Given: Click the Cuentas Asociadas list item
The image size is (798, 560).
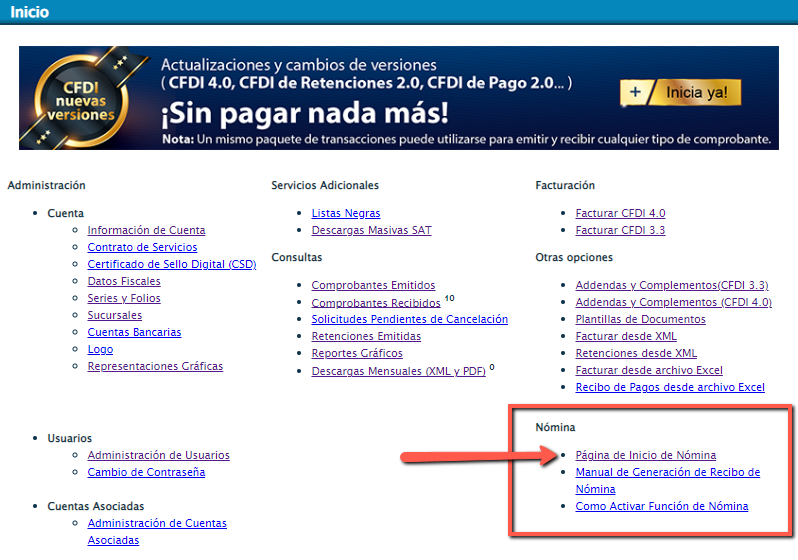Looking at the screenshot, I should (x=96, y=506).
